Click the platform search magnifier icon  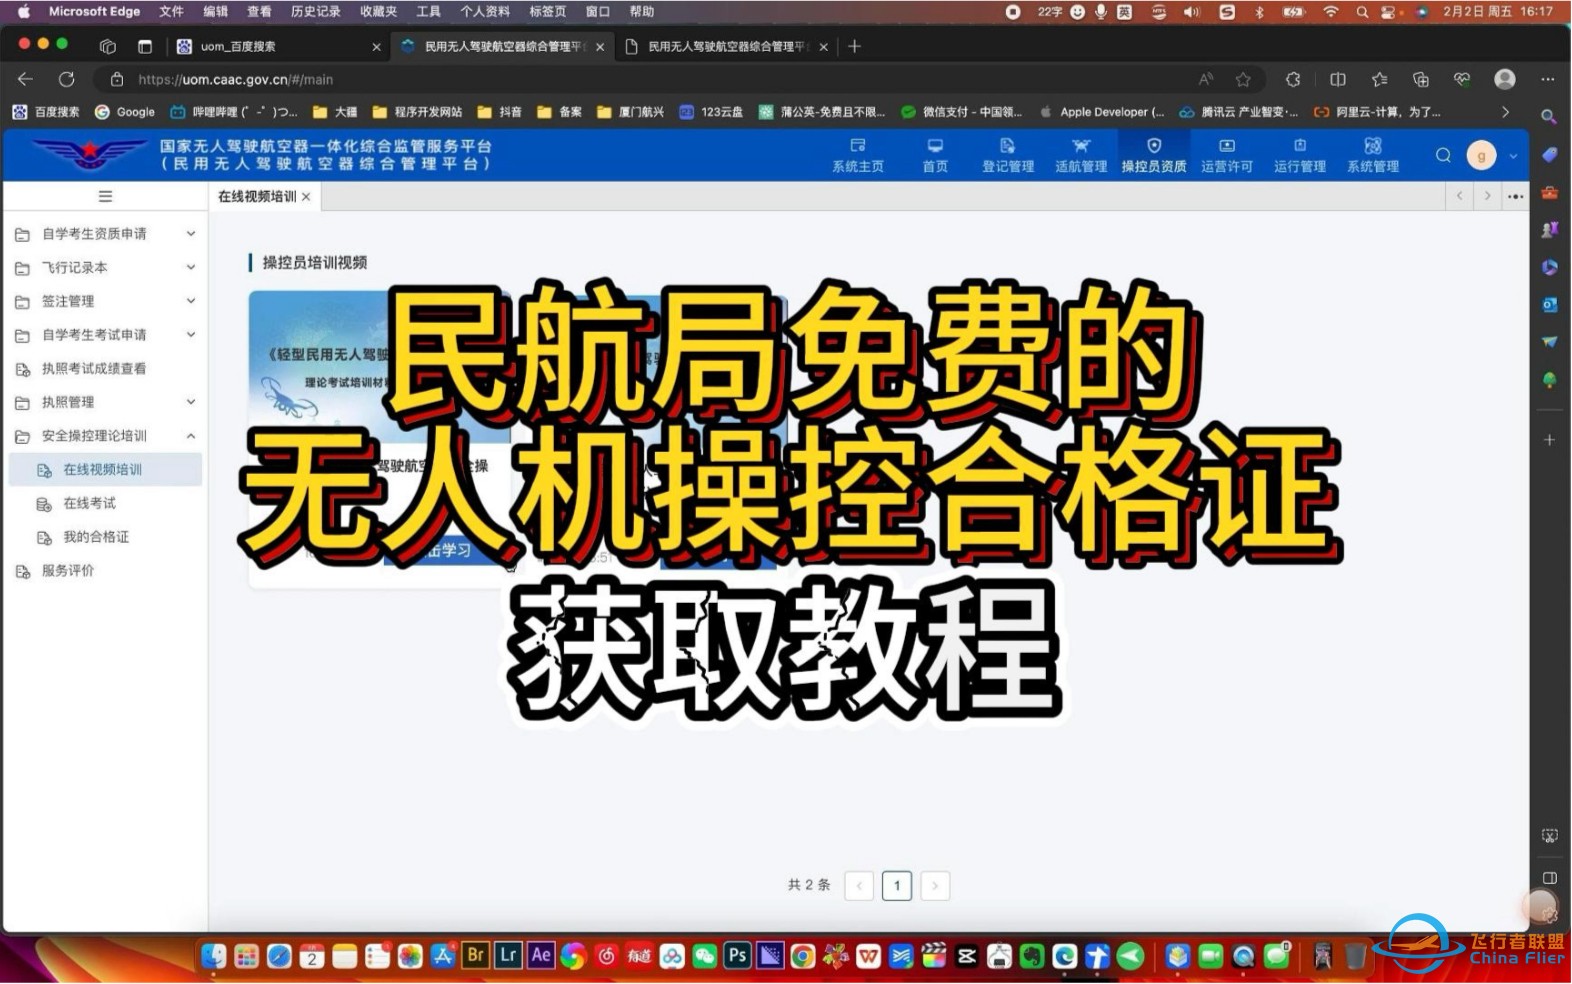pyautogui.click(x=1443, y=155)
